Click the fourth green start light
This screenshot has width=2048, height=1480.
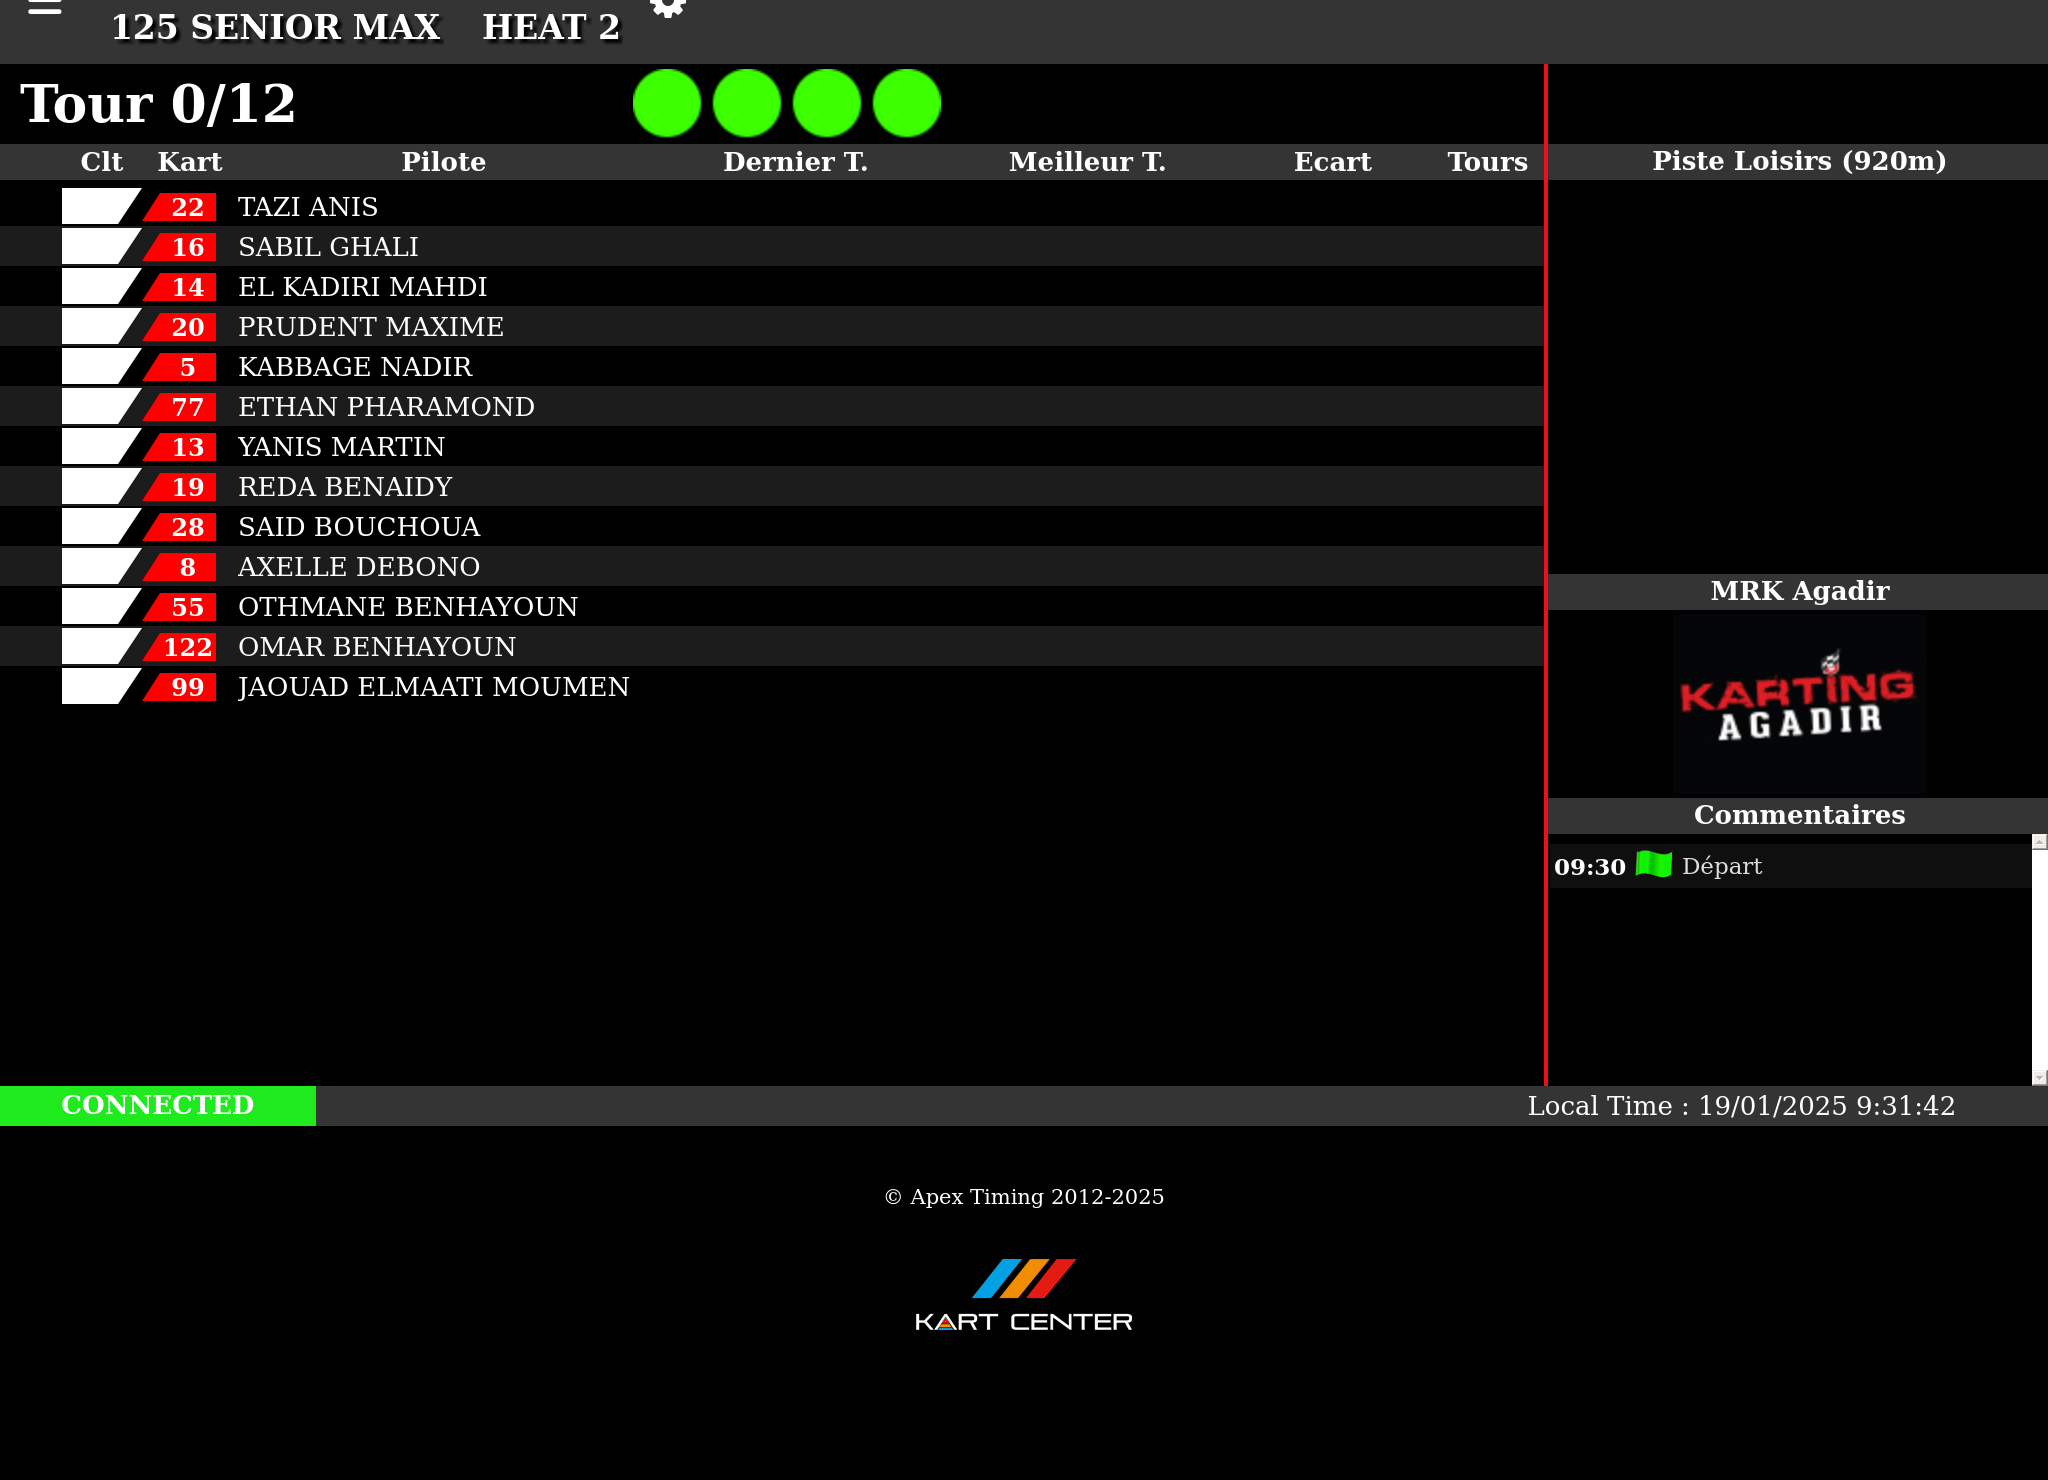tap(907, 103)
